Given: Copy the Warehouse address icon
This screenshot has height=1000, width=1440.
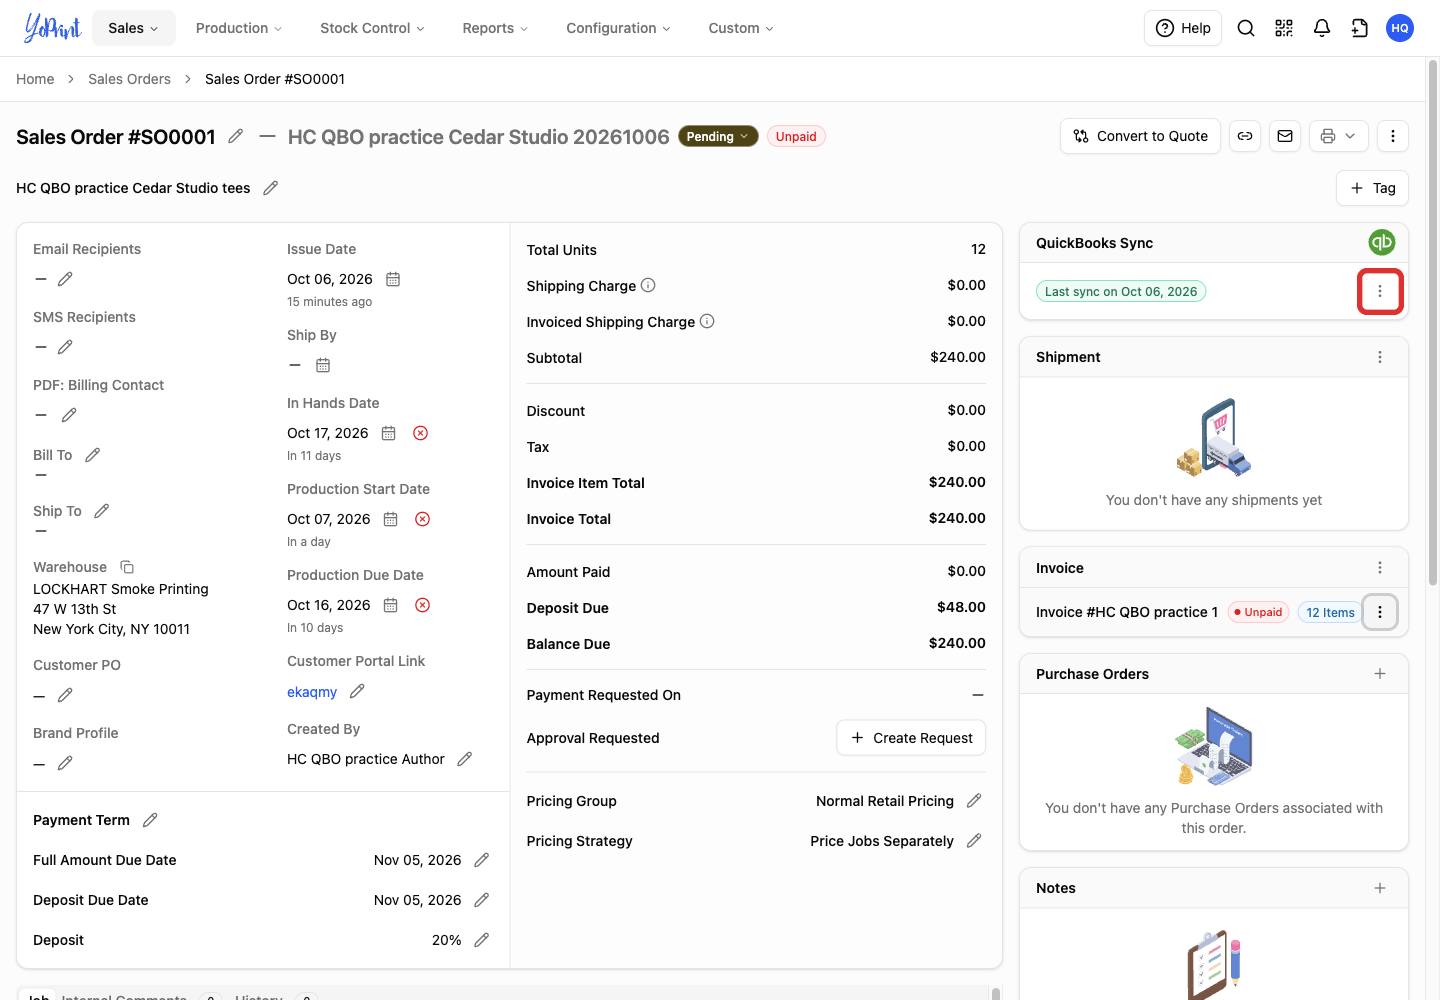Looking at the screenshot, I should point(127,567).
